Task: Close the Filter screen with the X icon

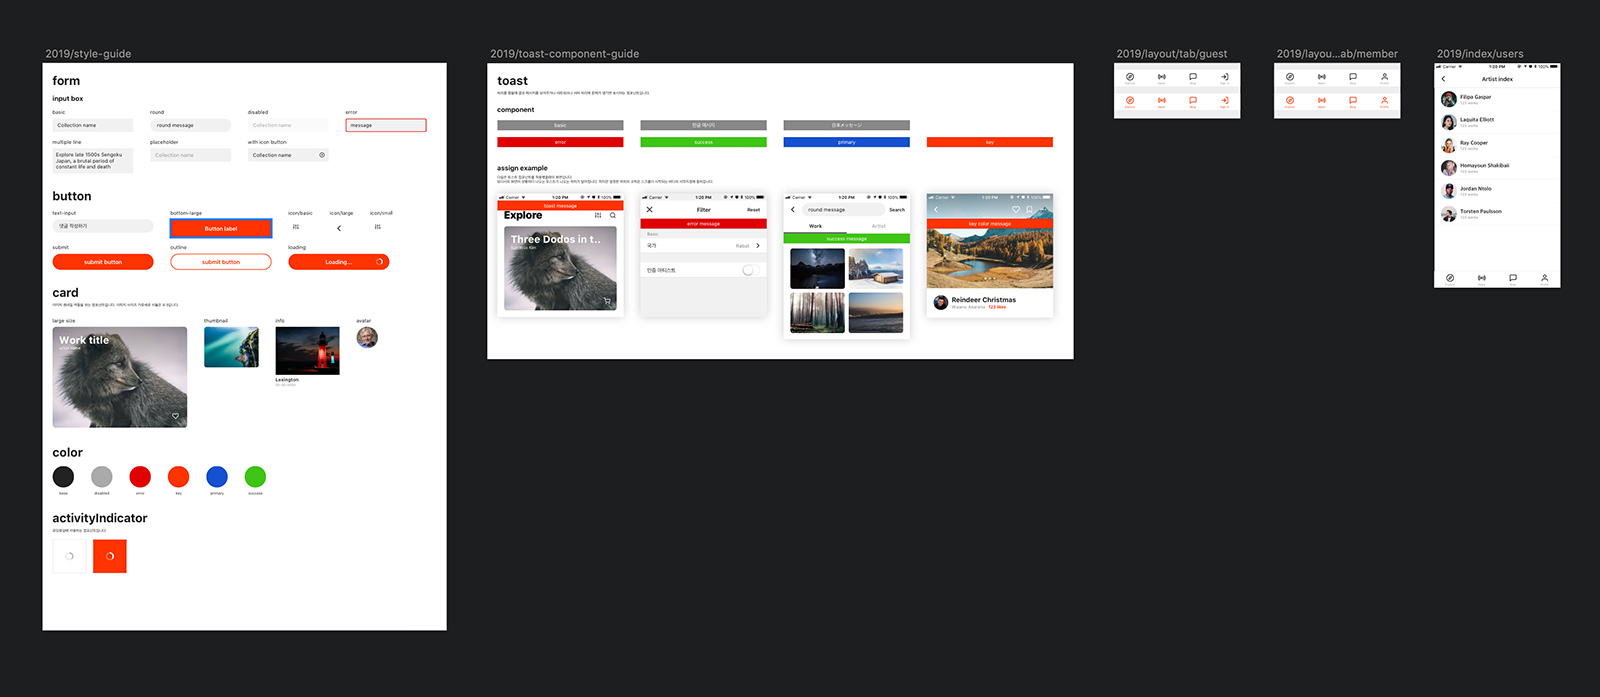Action: click(650, 210)
